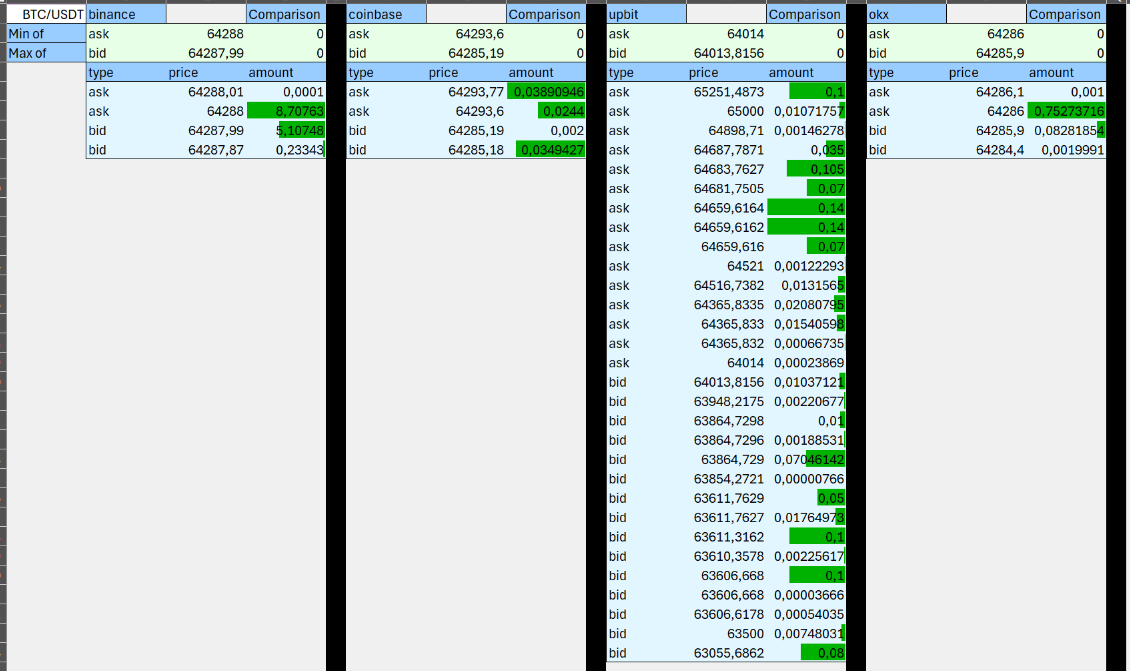Click okx amount column header

1066,73
